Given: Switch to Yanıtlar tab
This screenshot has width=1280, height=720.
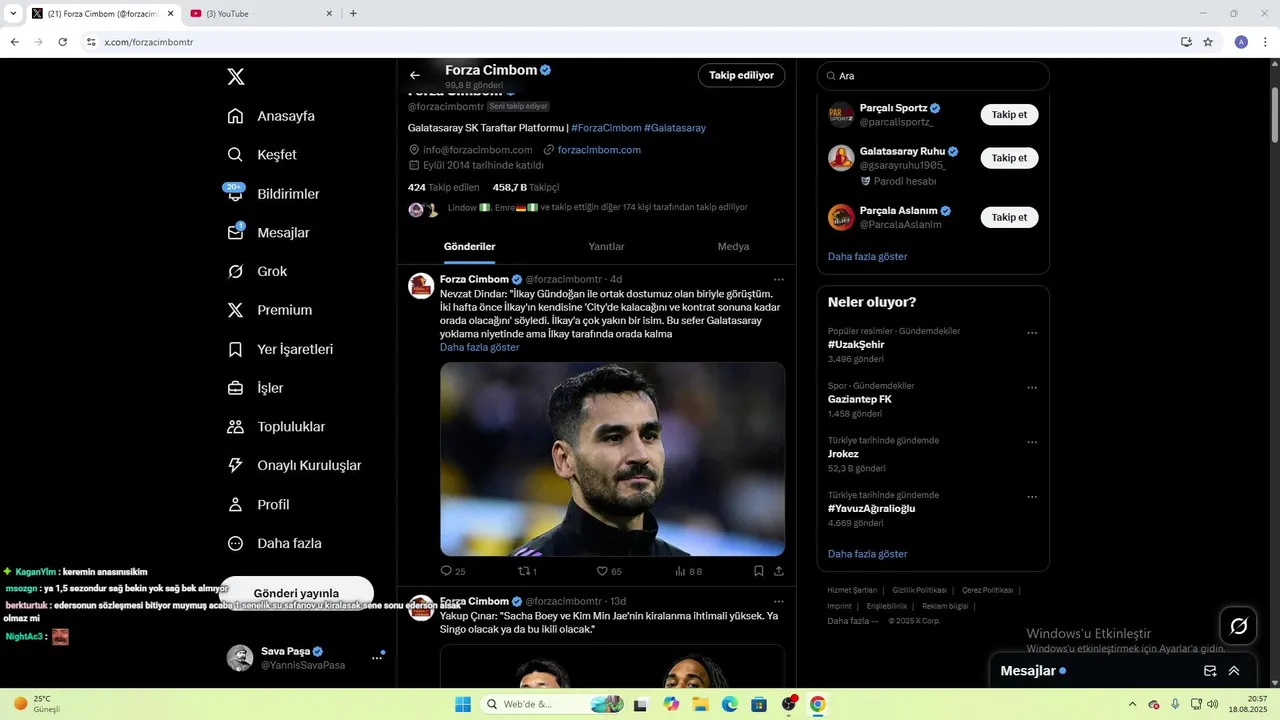Looking at the screenshot, I should pyautogui.click(x=606, y=247).
